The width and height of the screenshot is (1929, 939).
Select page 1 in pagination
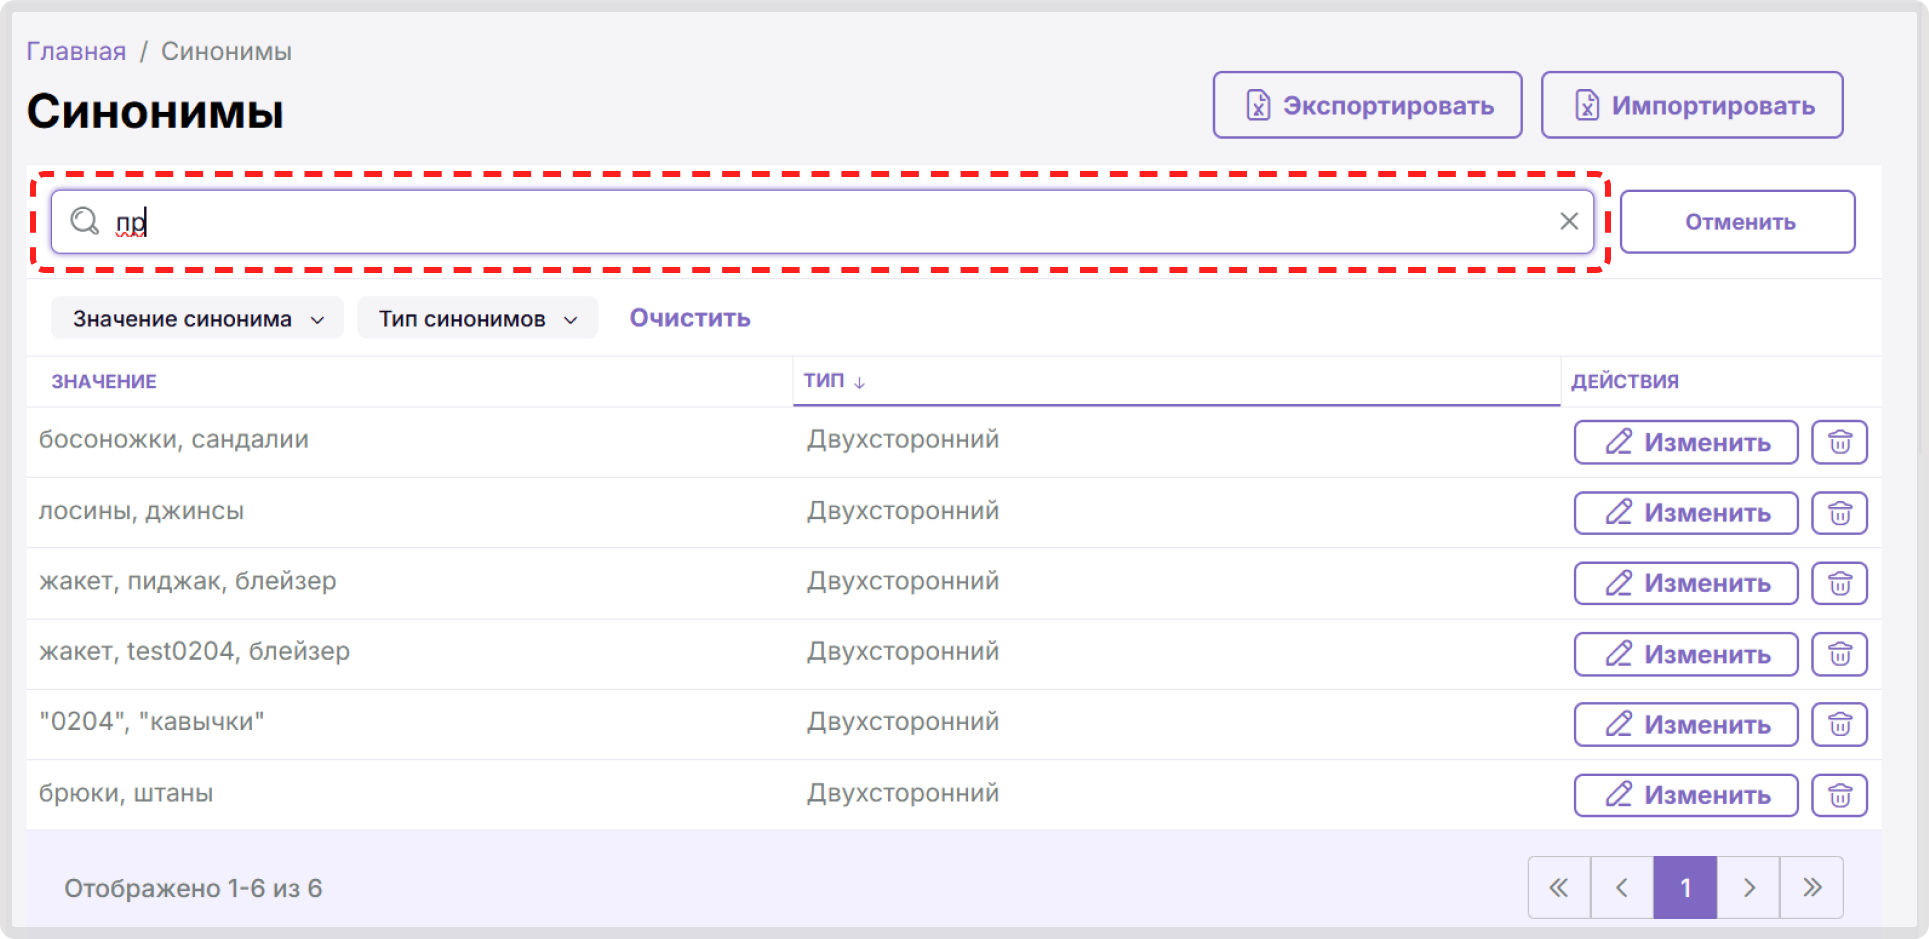pyautogui.click(x=1685, y=887)
